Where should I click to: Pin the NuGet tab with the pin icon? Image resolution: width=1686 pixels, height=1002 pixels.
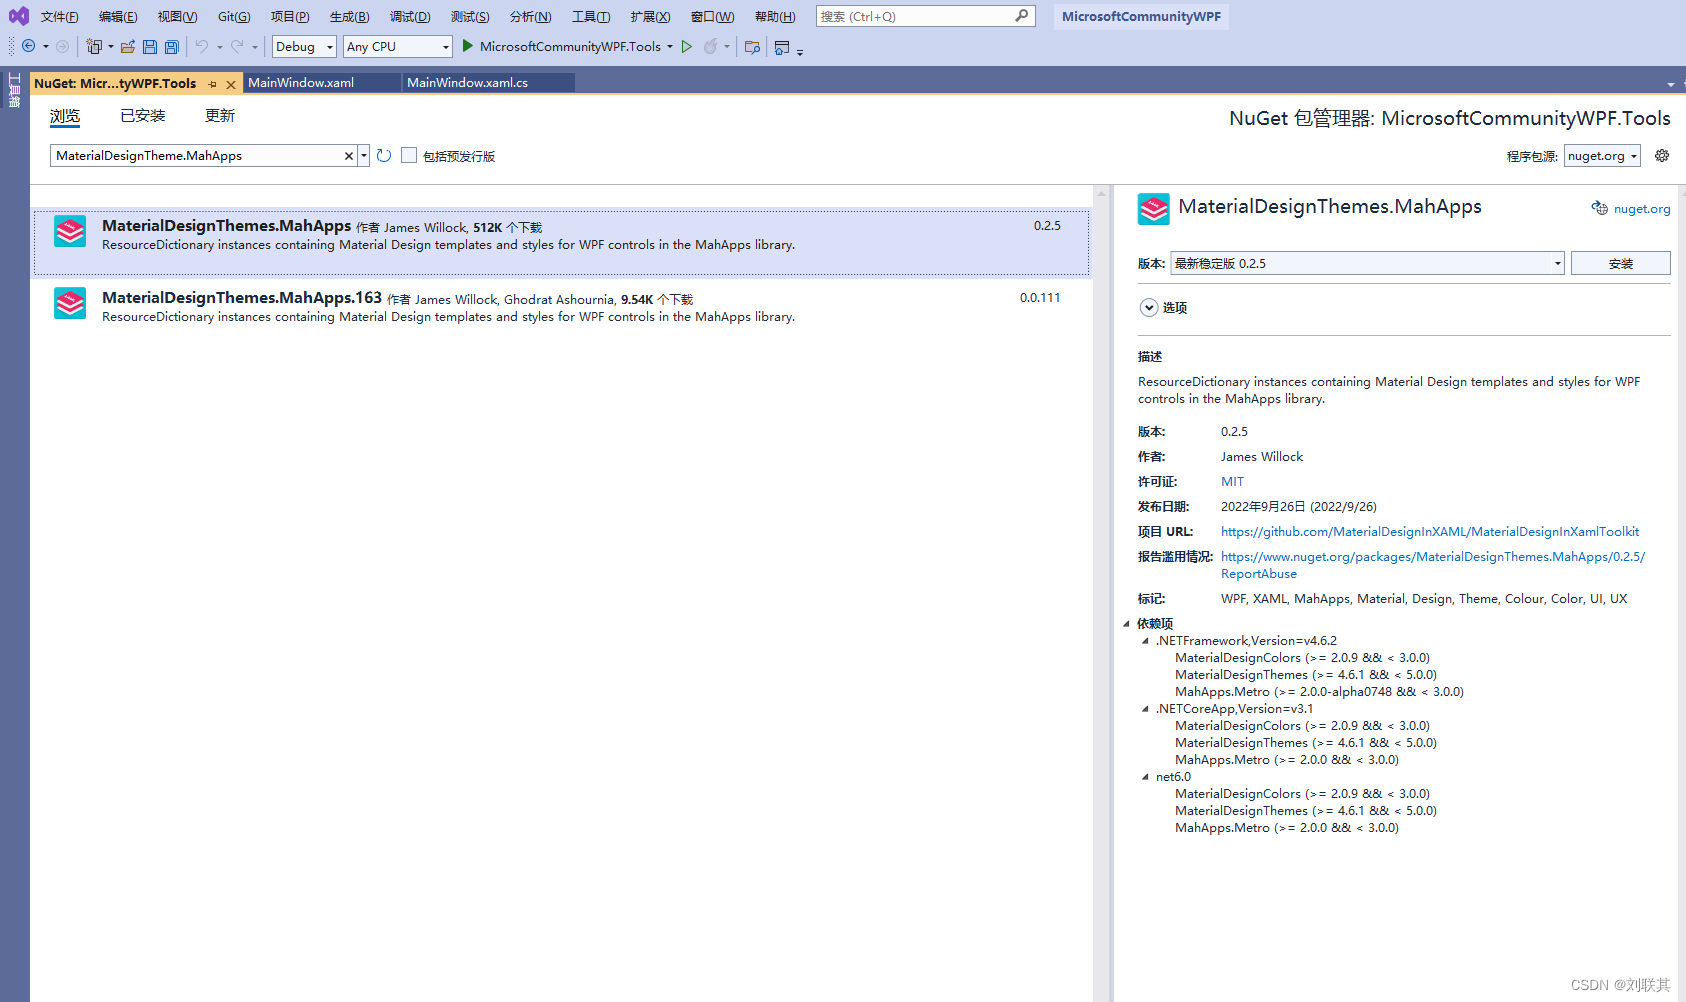[x=212, y=84]
